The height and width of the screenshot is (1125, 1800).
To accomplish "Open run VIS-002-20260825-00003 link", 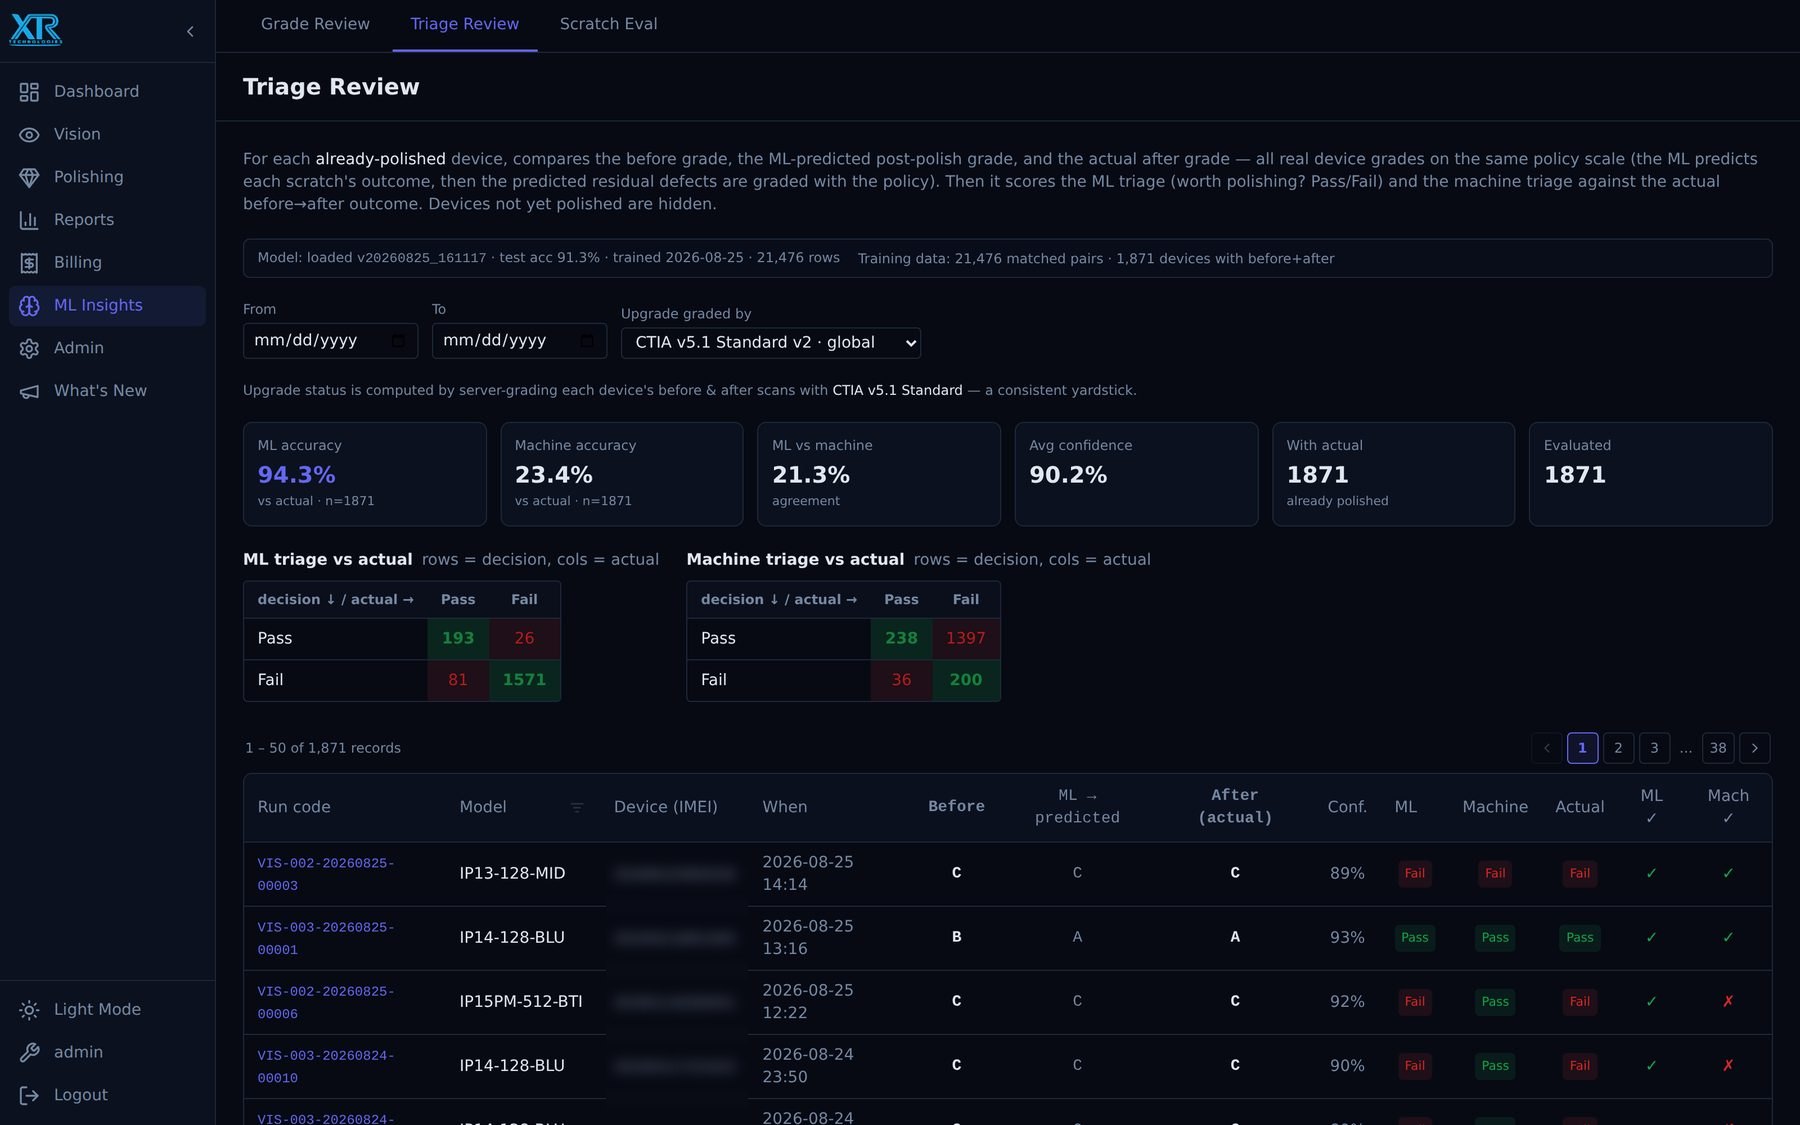I will point(326,874).
